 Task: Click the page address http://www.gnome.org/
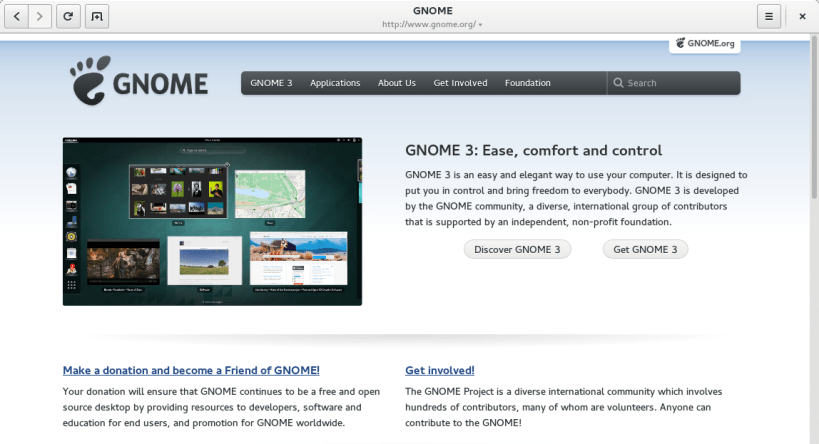pos(429,25)
